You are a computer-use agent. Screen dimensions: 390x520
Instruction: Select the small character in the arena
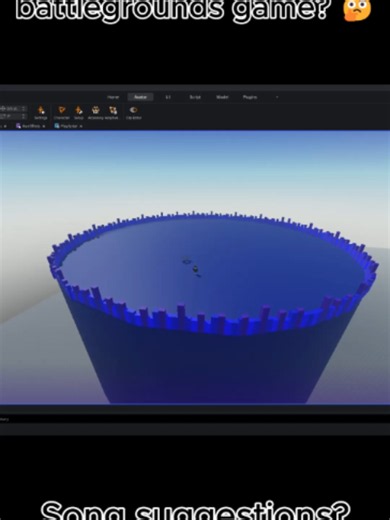coord(195,268)
